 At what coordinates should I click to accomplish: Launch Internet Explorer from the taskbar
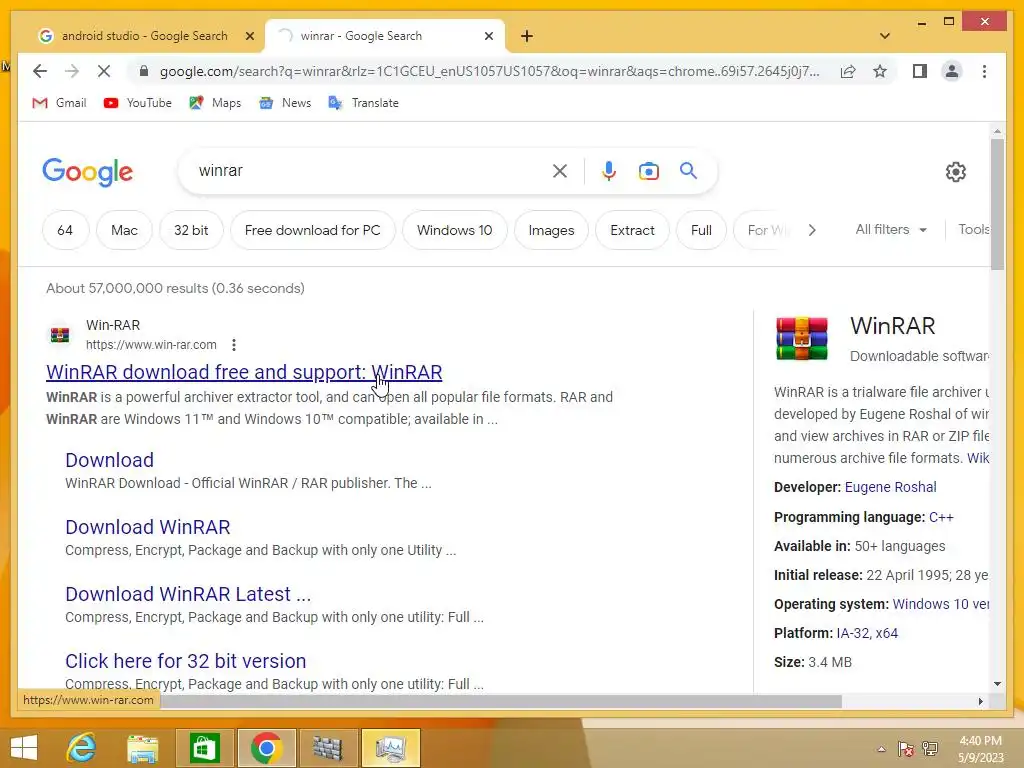point(81,748)
